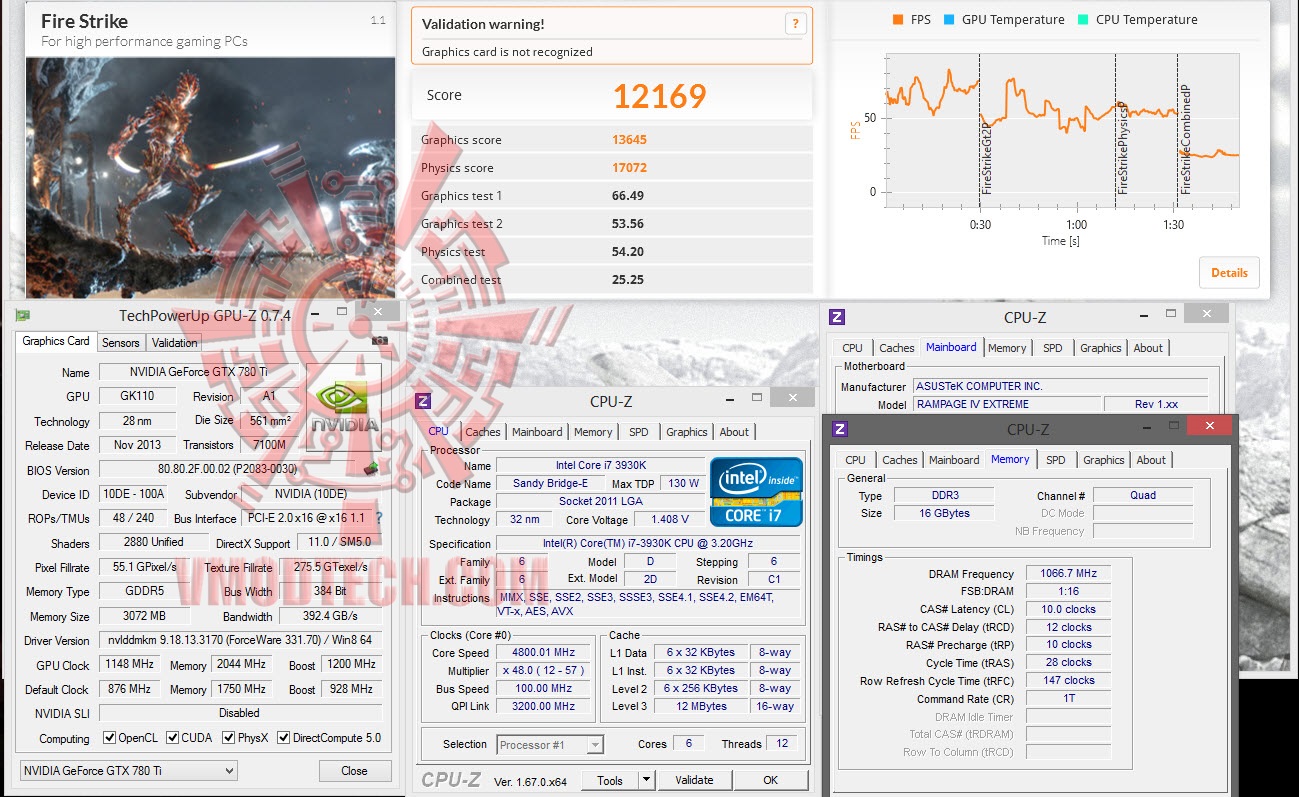
Task: Open Mainboard tab in the CPU-Z Memory timings window
Action: point(954,460)
